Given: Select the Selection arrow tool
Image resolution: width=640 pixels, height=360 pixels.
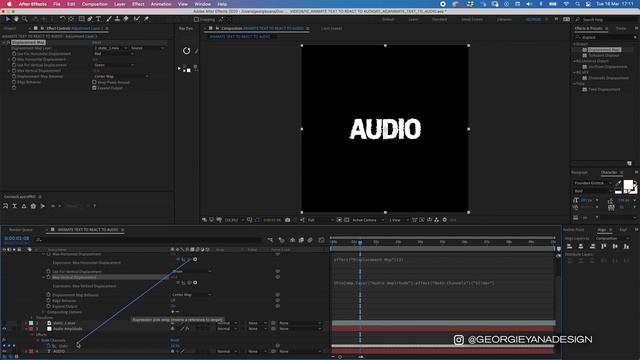Looking at the screenshot, I should tap(7, 19).
